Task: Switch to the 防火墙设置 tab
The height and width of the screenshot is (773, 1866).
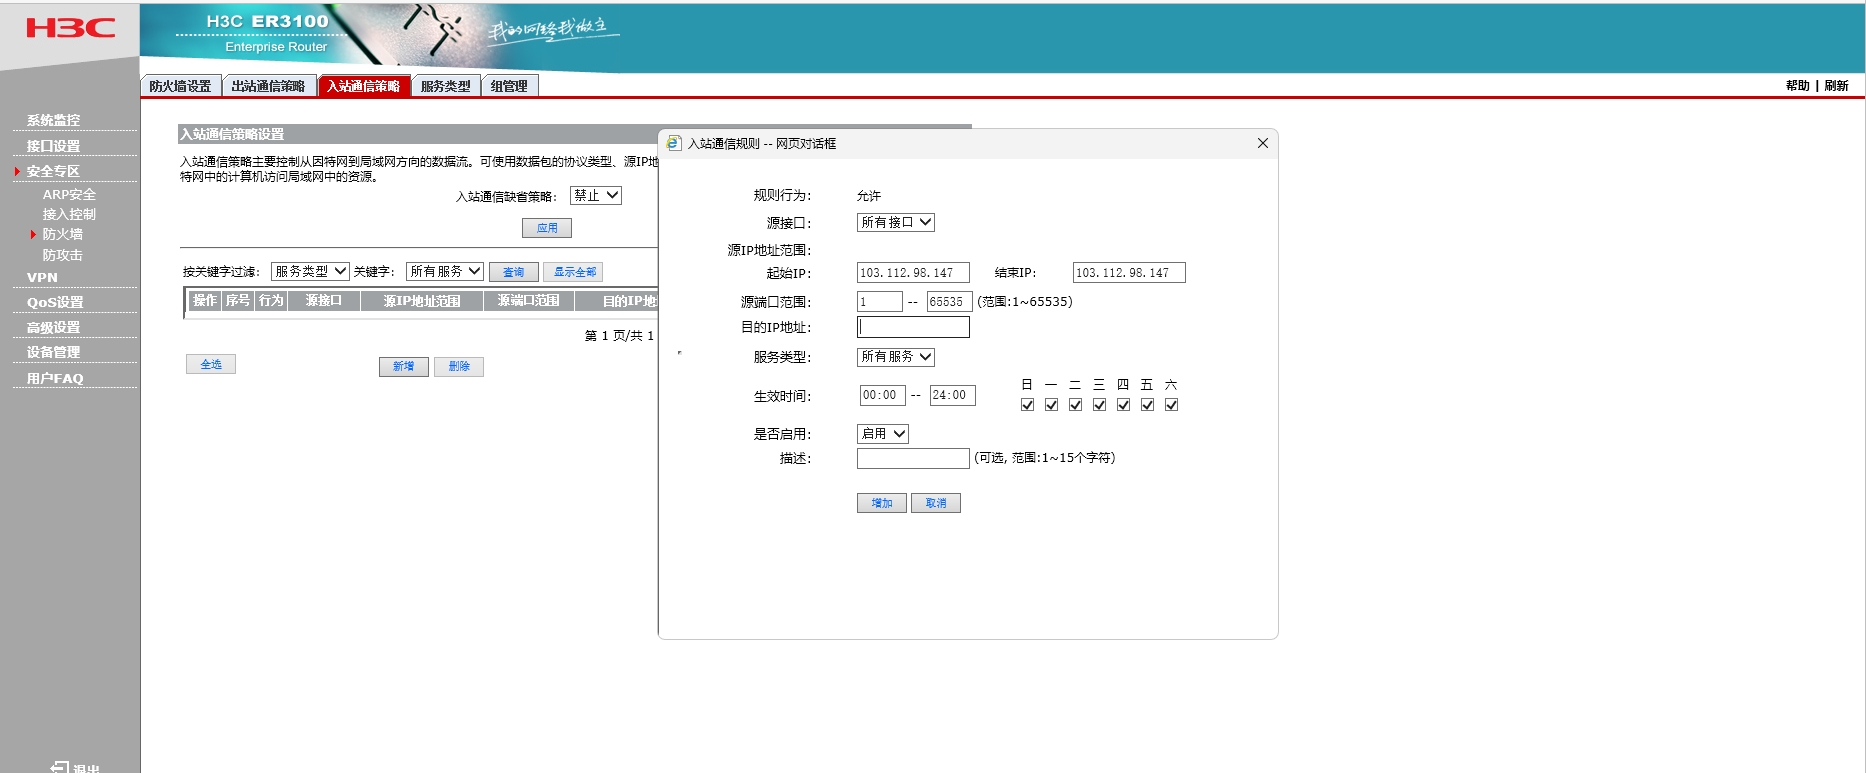Action: tap(180, 86)
